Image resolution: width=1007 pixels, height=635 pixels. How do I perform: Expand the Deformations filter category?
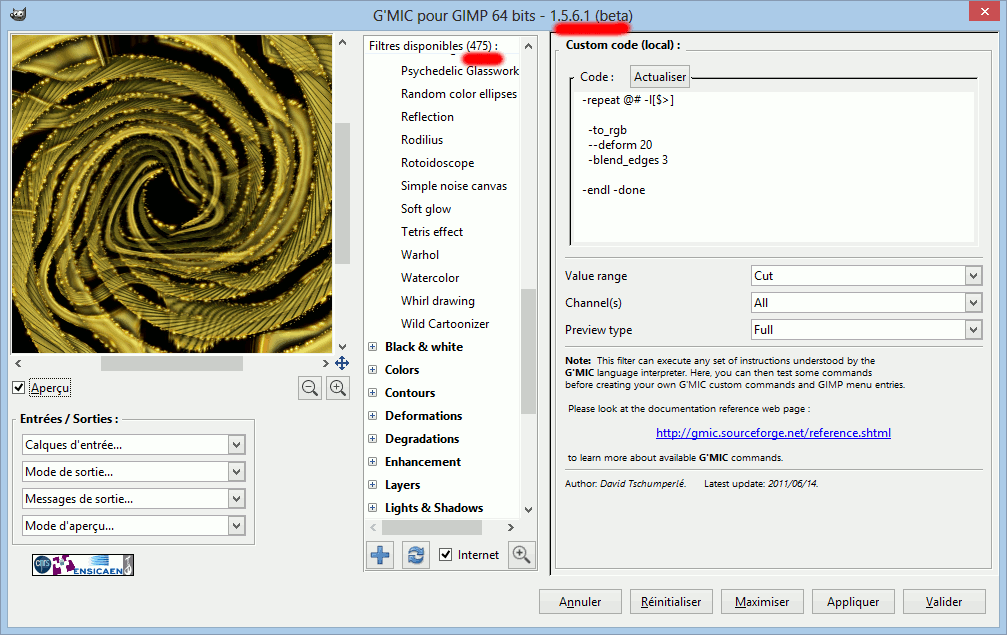click(372, 415)
